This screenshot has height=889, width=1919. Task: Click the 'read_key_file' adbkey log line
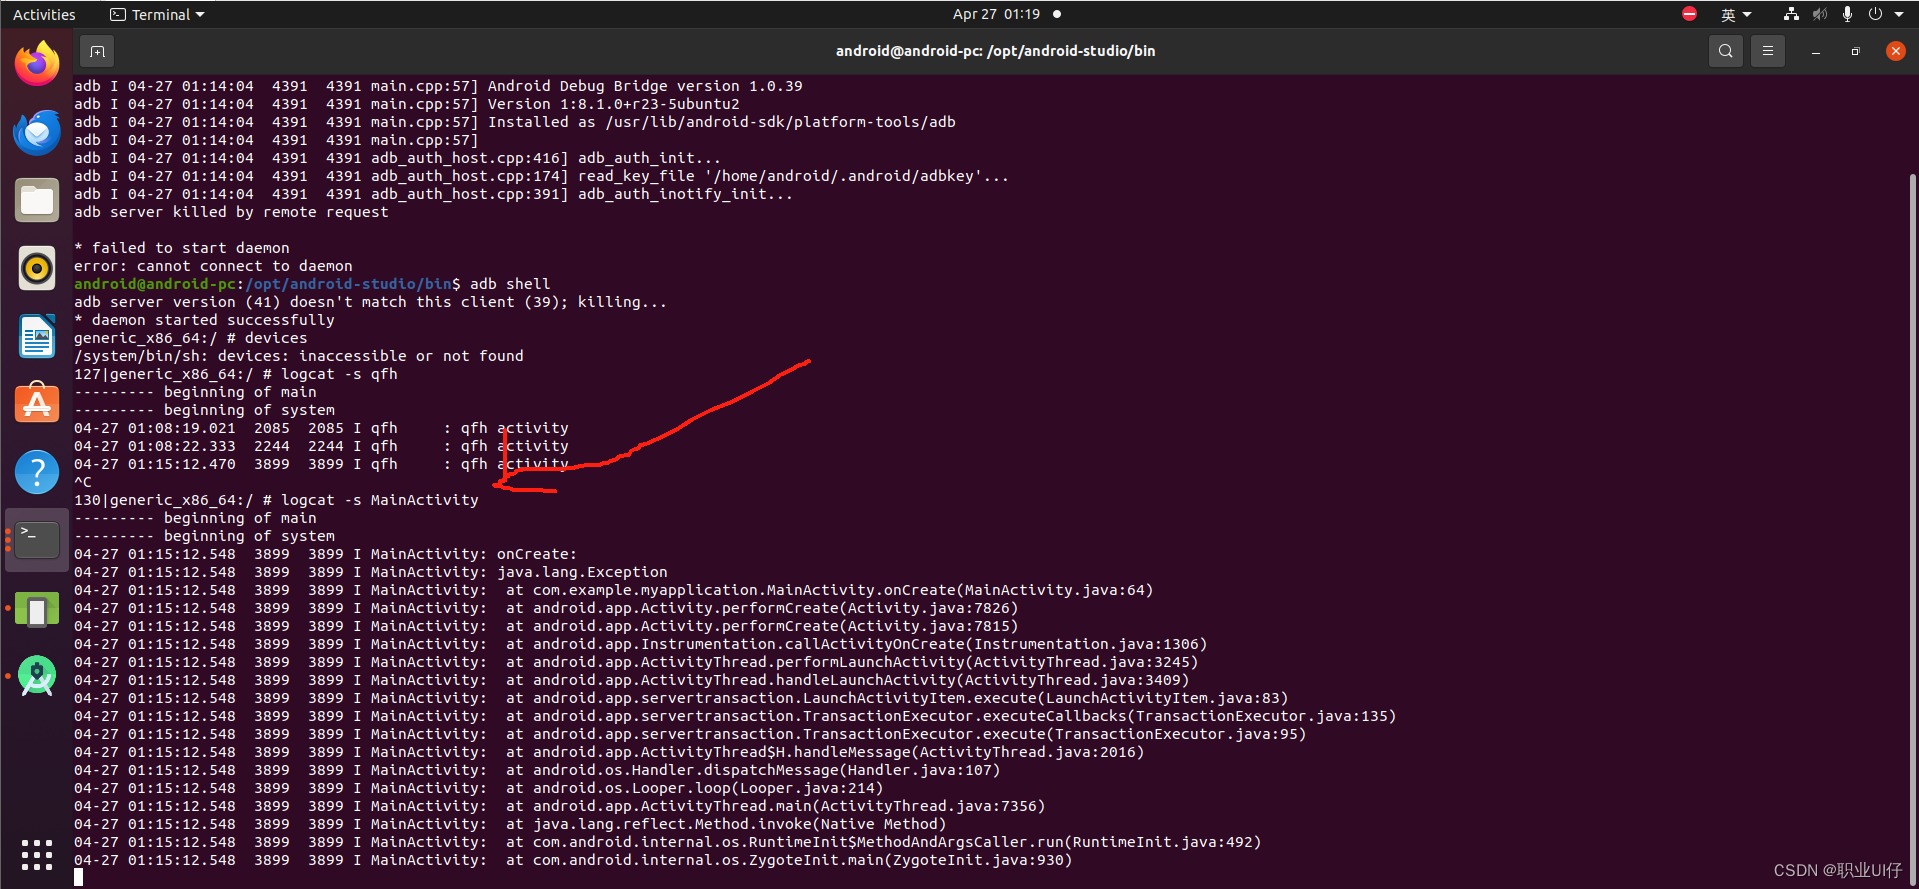tap(542, 176)
